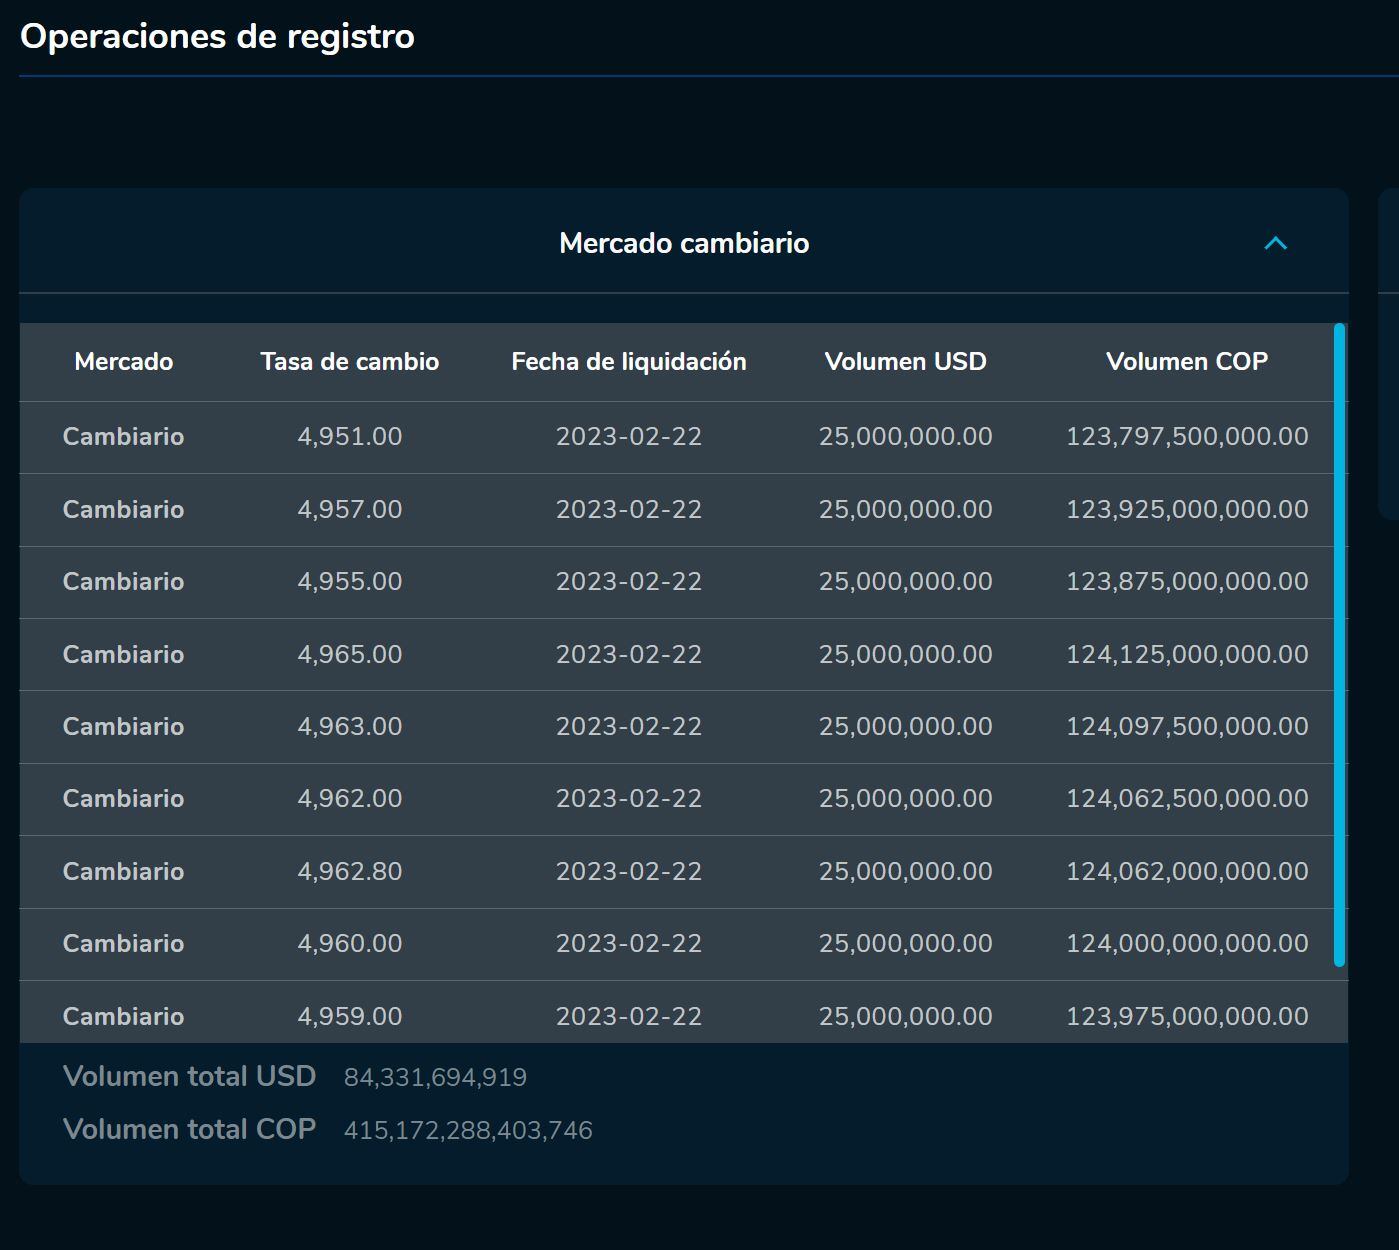Click the Operaciones de registro heading
Viewport: 1399px width, 1250px height.
216,36
